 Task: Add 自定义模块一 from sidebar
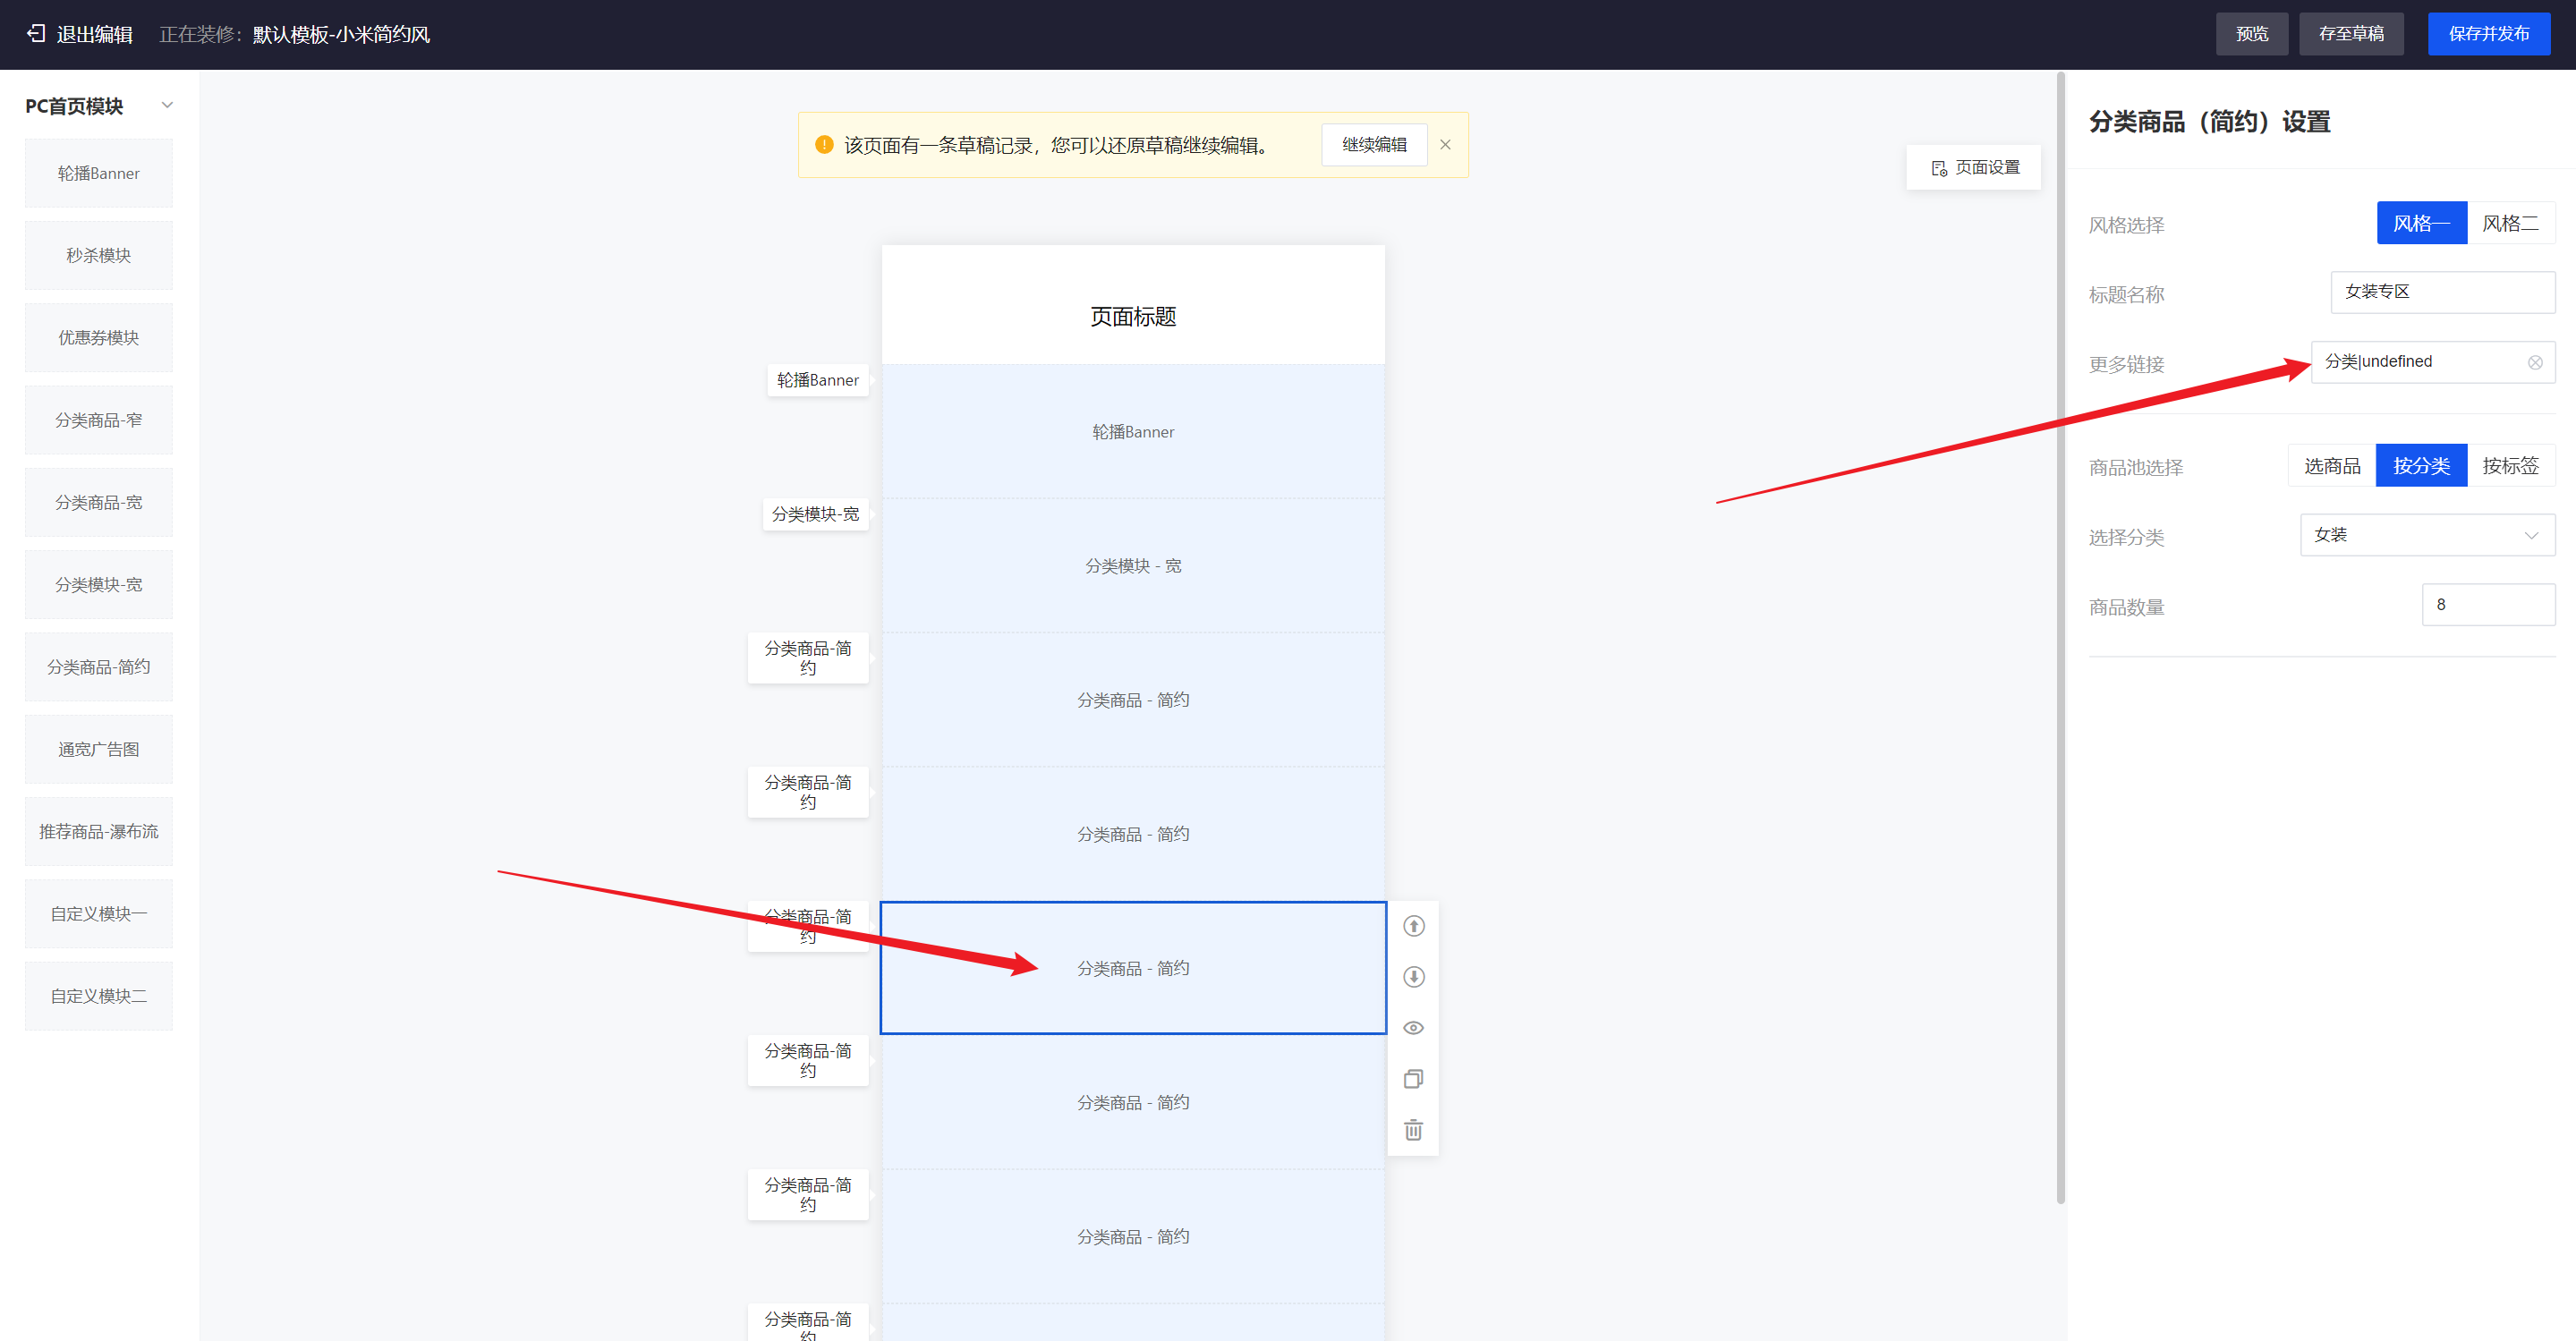click(99, 914)
